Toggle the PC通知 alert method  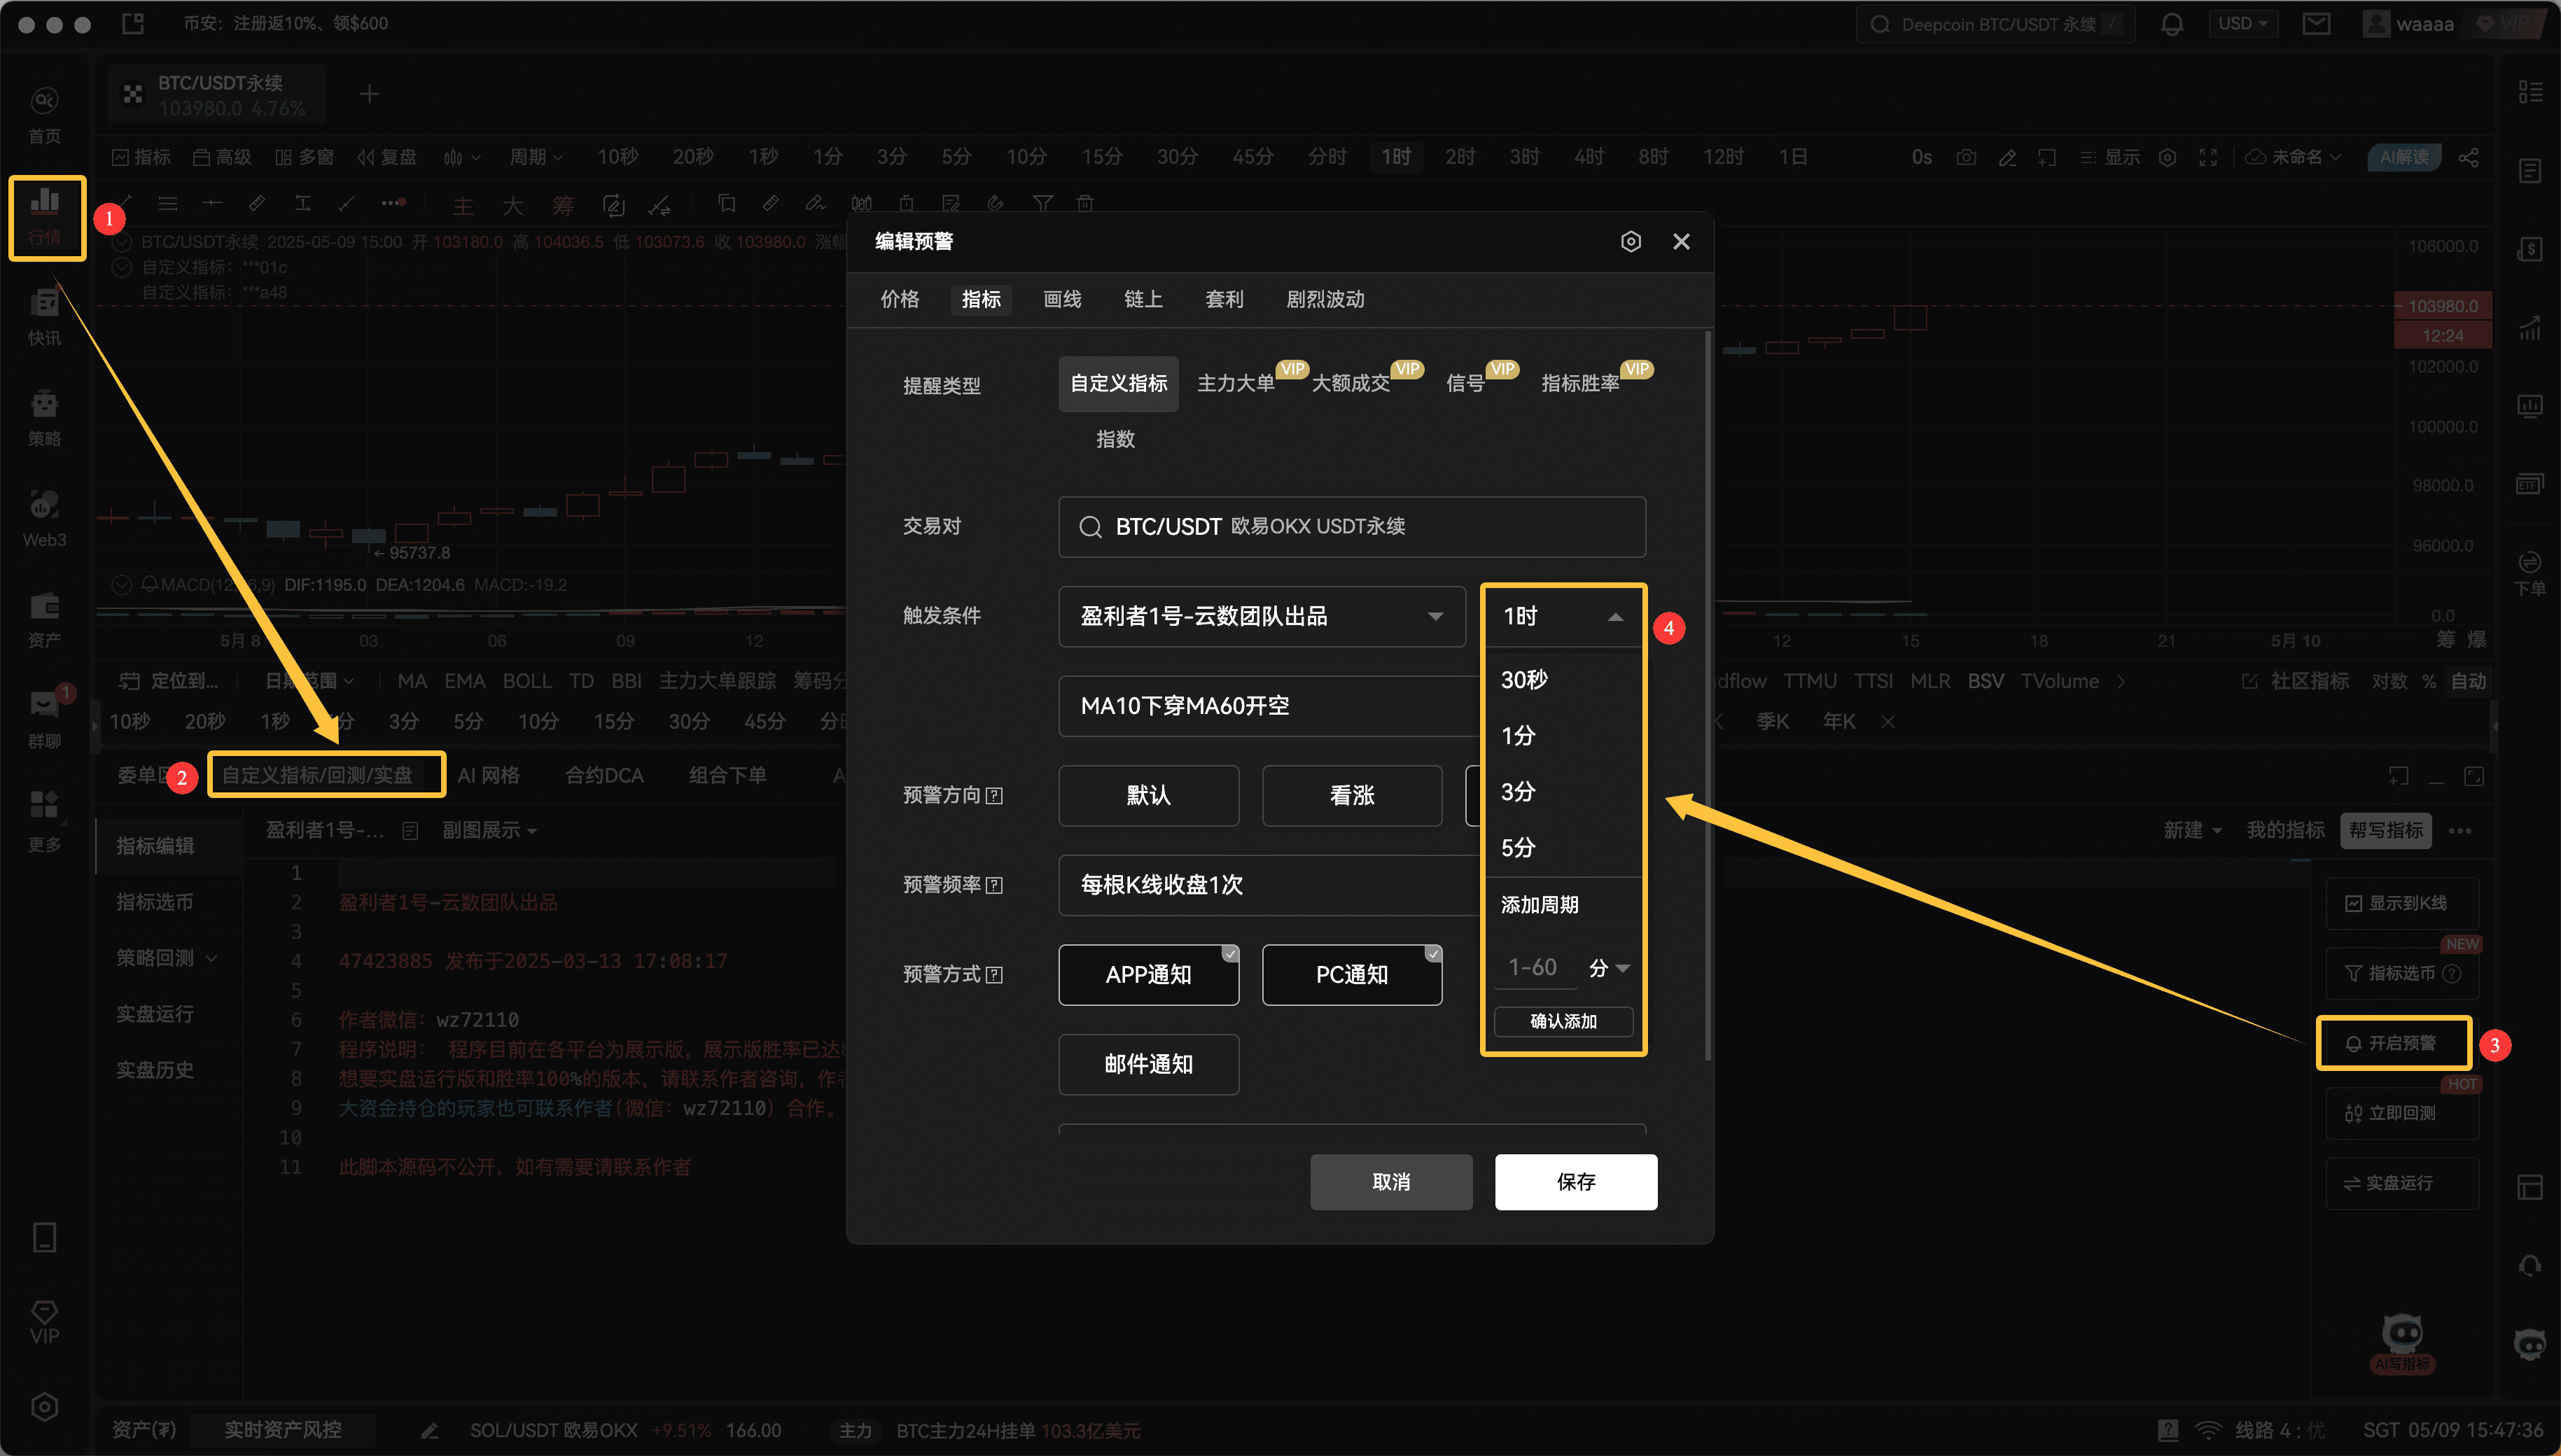pyautogui.click(x=1352, y=975)
